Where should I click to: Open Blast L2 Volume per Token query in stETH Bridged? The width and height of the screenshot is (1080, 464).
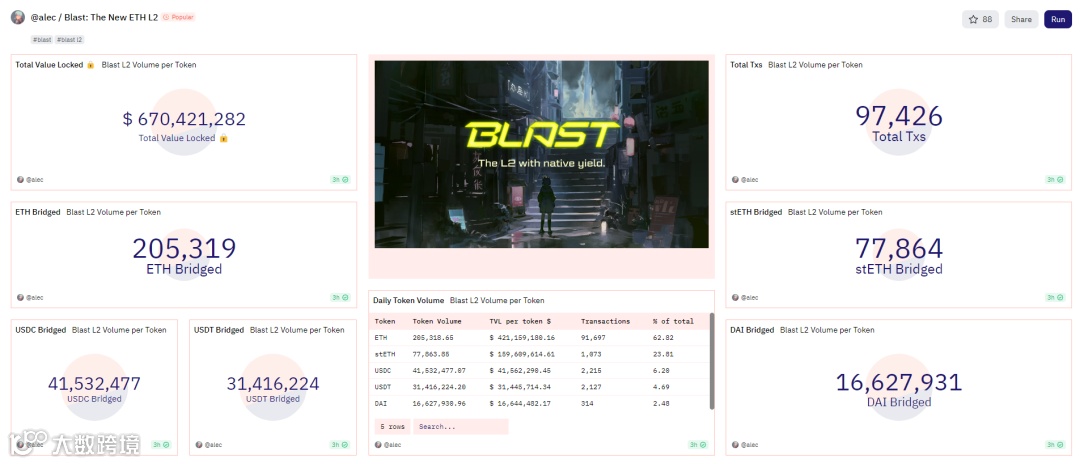click(835, 212)
